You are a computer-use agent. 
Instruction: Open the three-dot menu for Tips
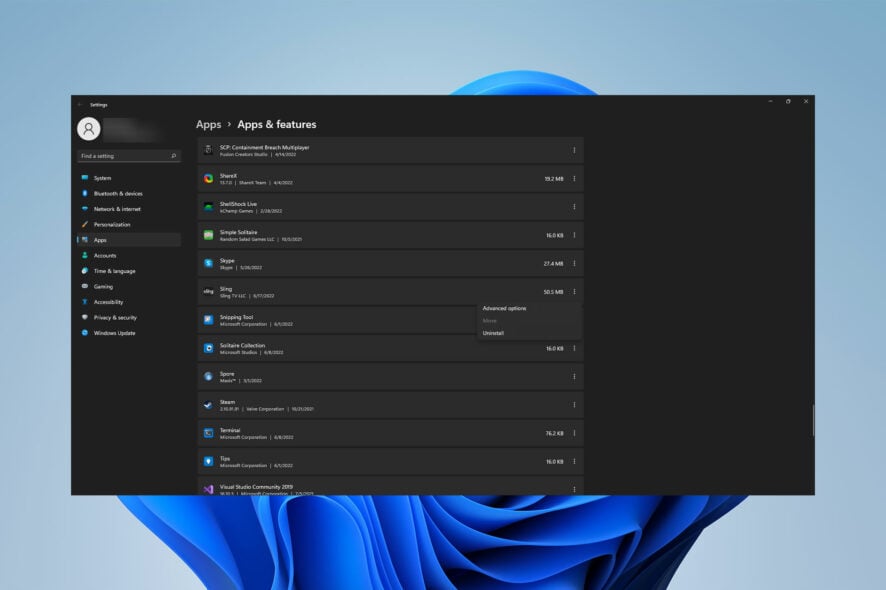point(574,461)
